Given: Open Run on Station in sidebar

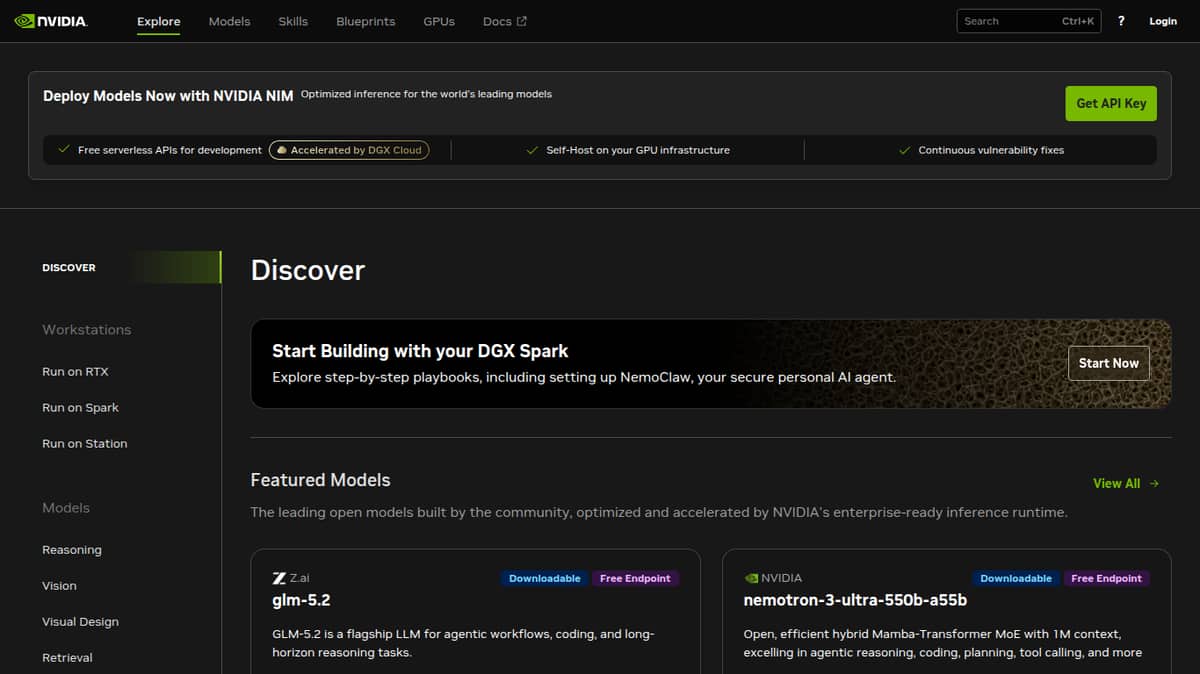Looking at the screenshot, I should coord(85,444).
